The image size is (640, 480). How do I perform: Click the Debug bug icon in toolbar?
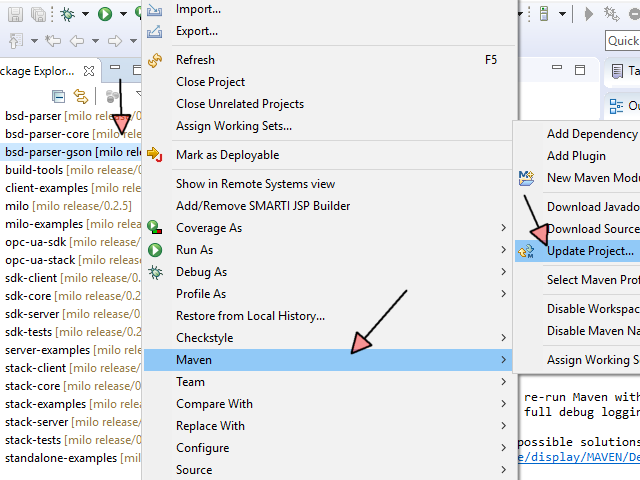click(x=67, y=13)
